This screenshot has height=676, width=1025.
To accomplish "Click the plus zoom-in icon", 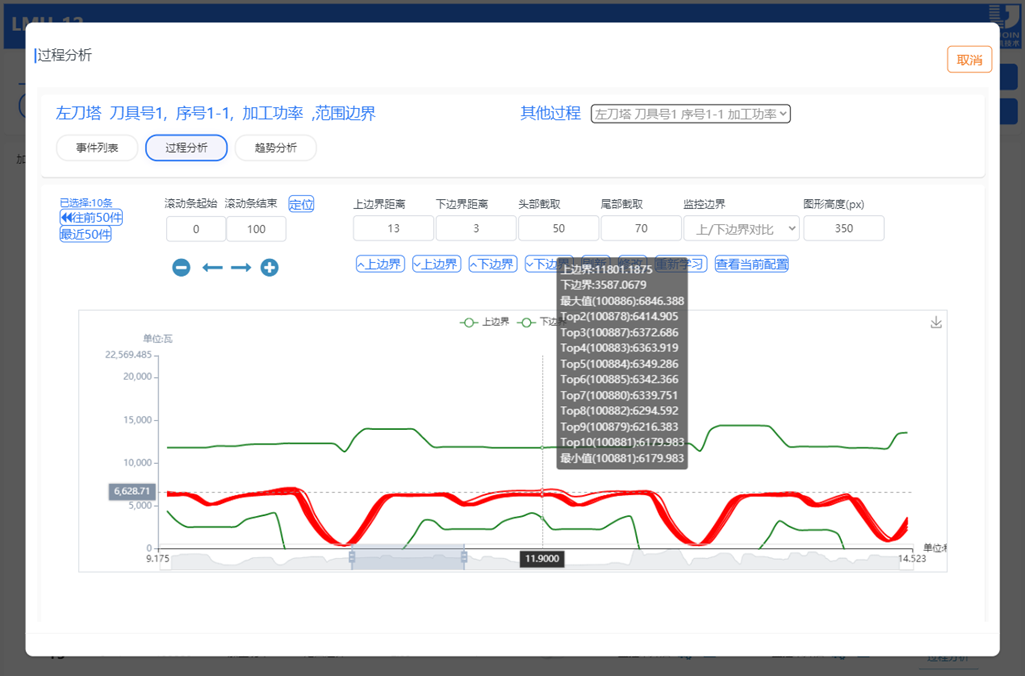I will tap(269, 267).
